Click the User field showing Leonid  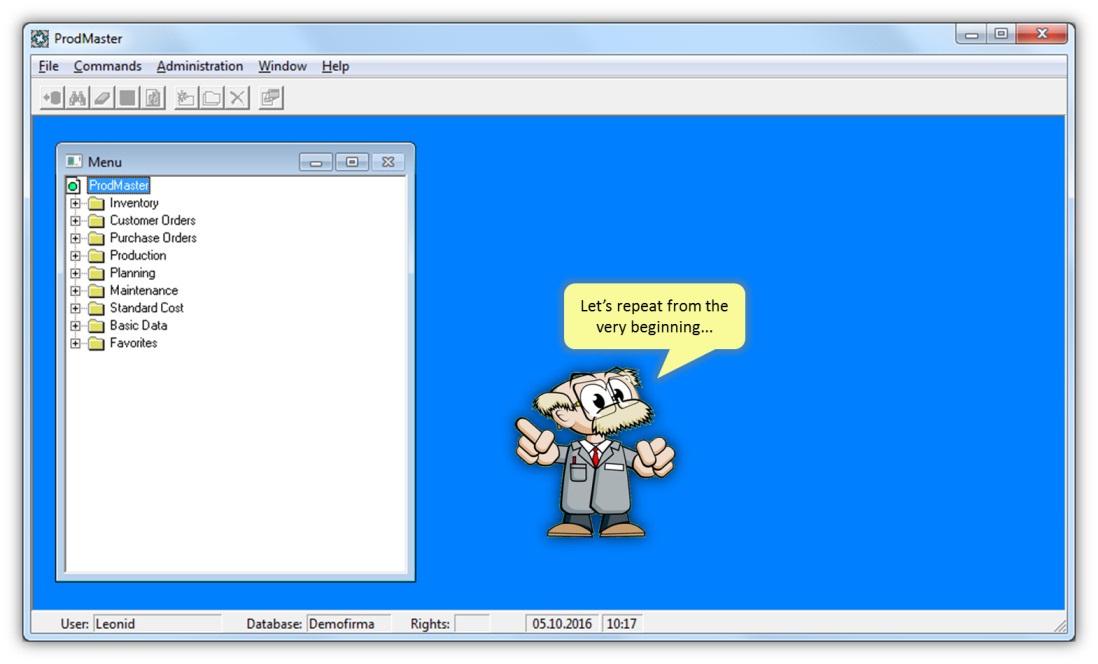(x=157, y=623)
